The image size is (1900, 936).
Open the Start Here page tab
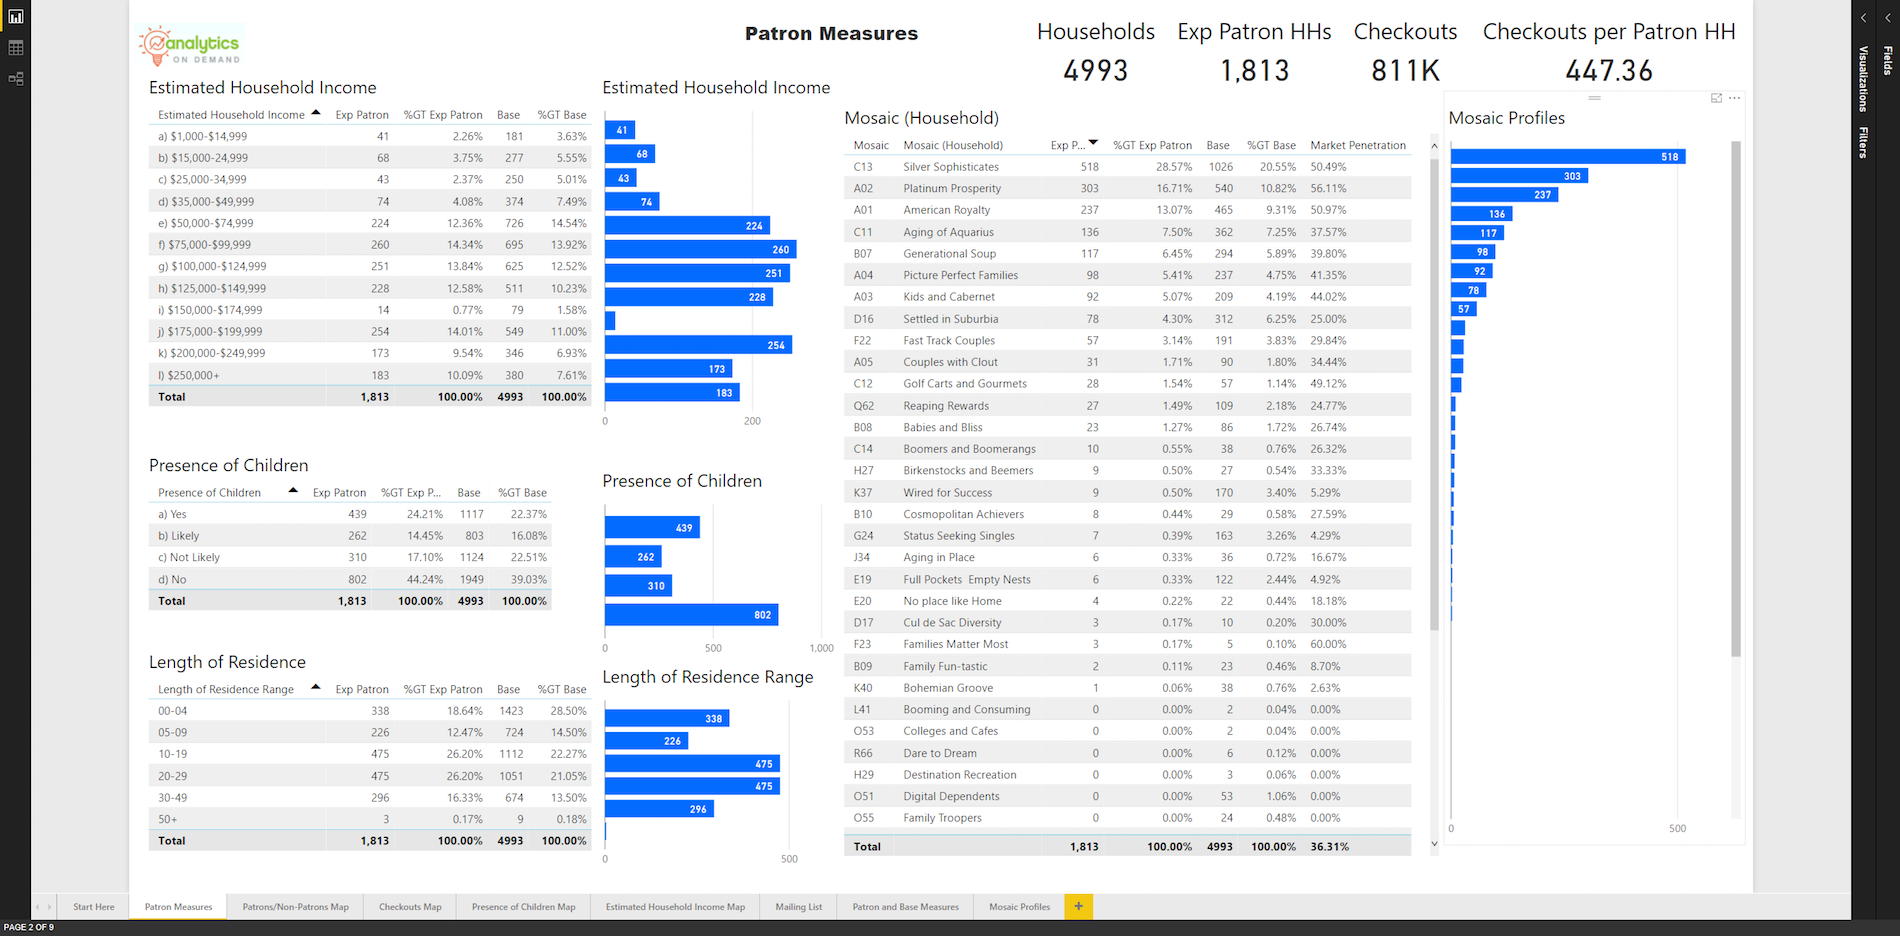pyautogui.click(x=94, y=907)
